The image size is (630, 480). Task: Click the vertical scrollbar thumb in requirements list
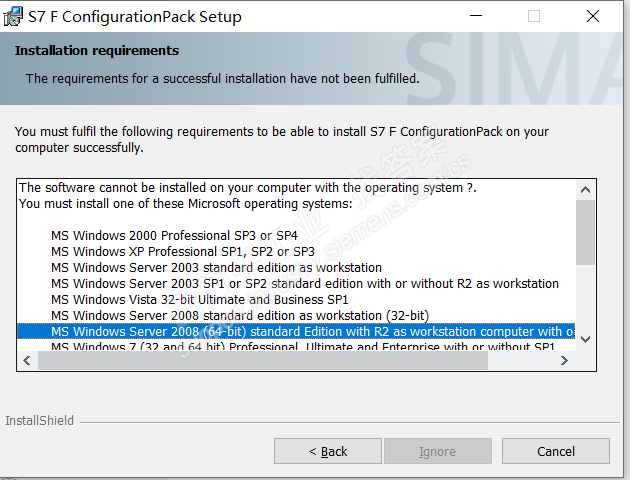(x=585, y=228)
